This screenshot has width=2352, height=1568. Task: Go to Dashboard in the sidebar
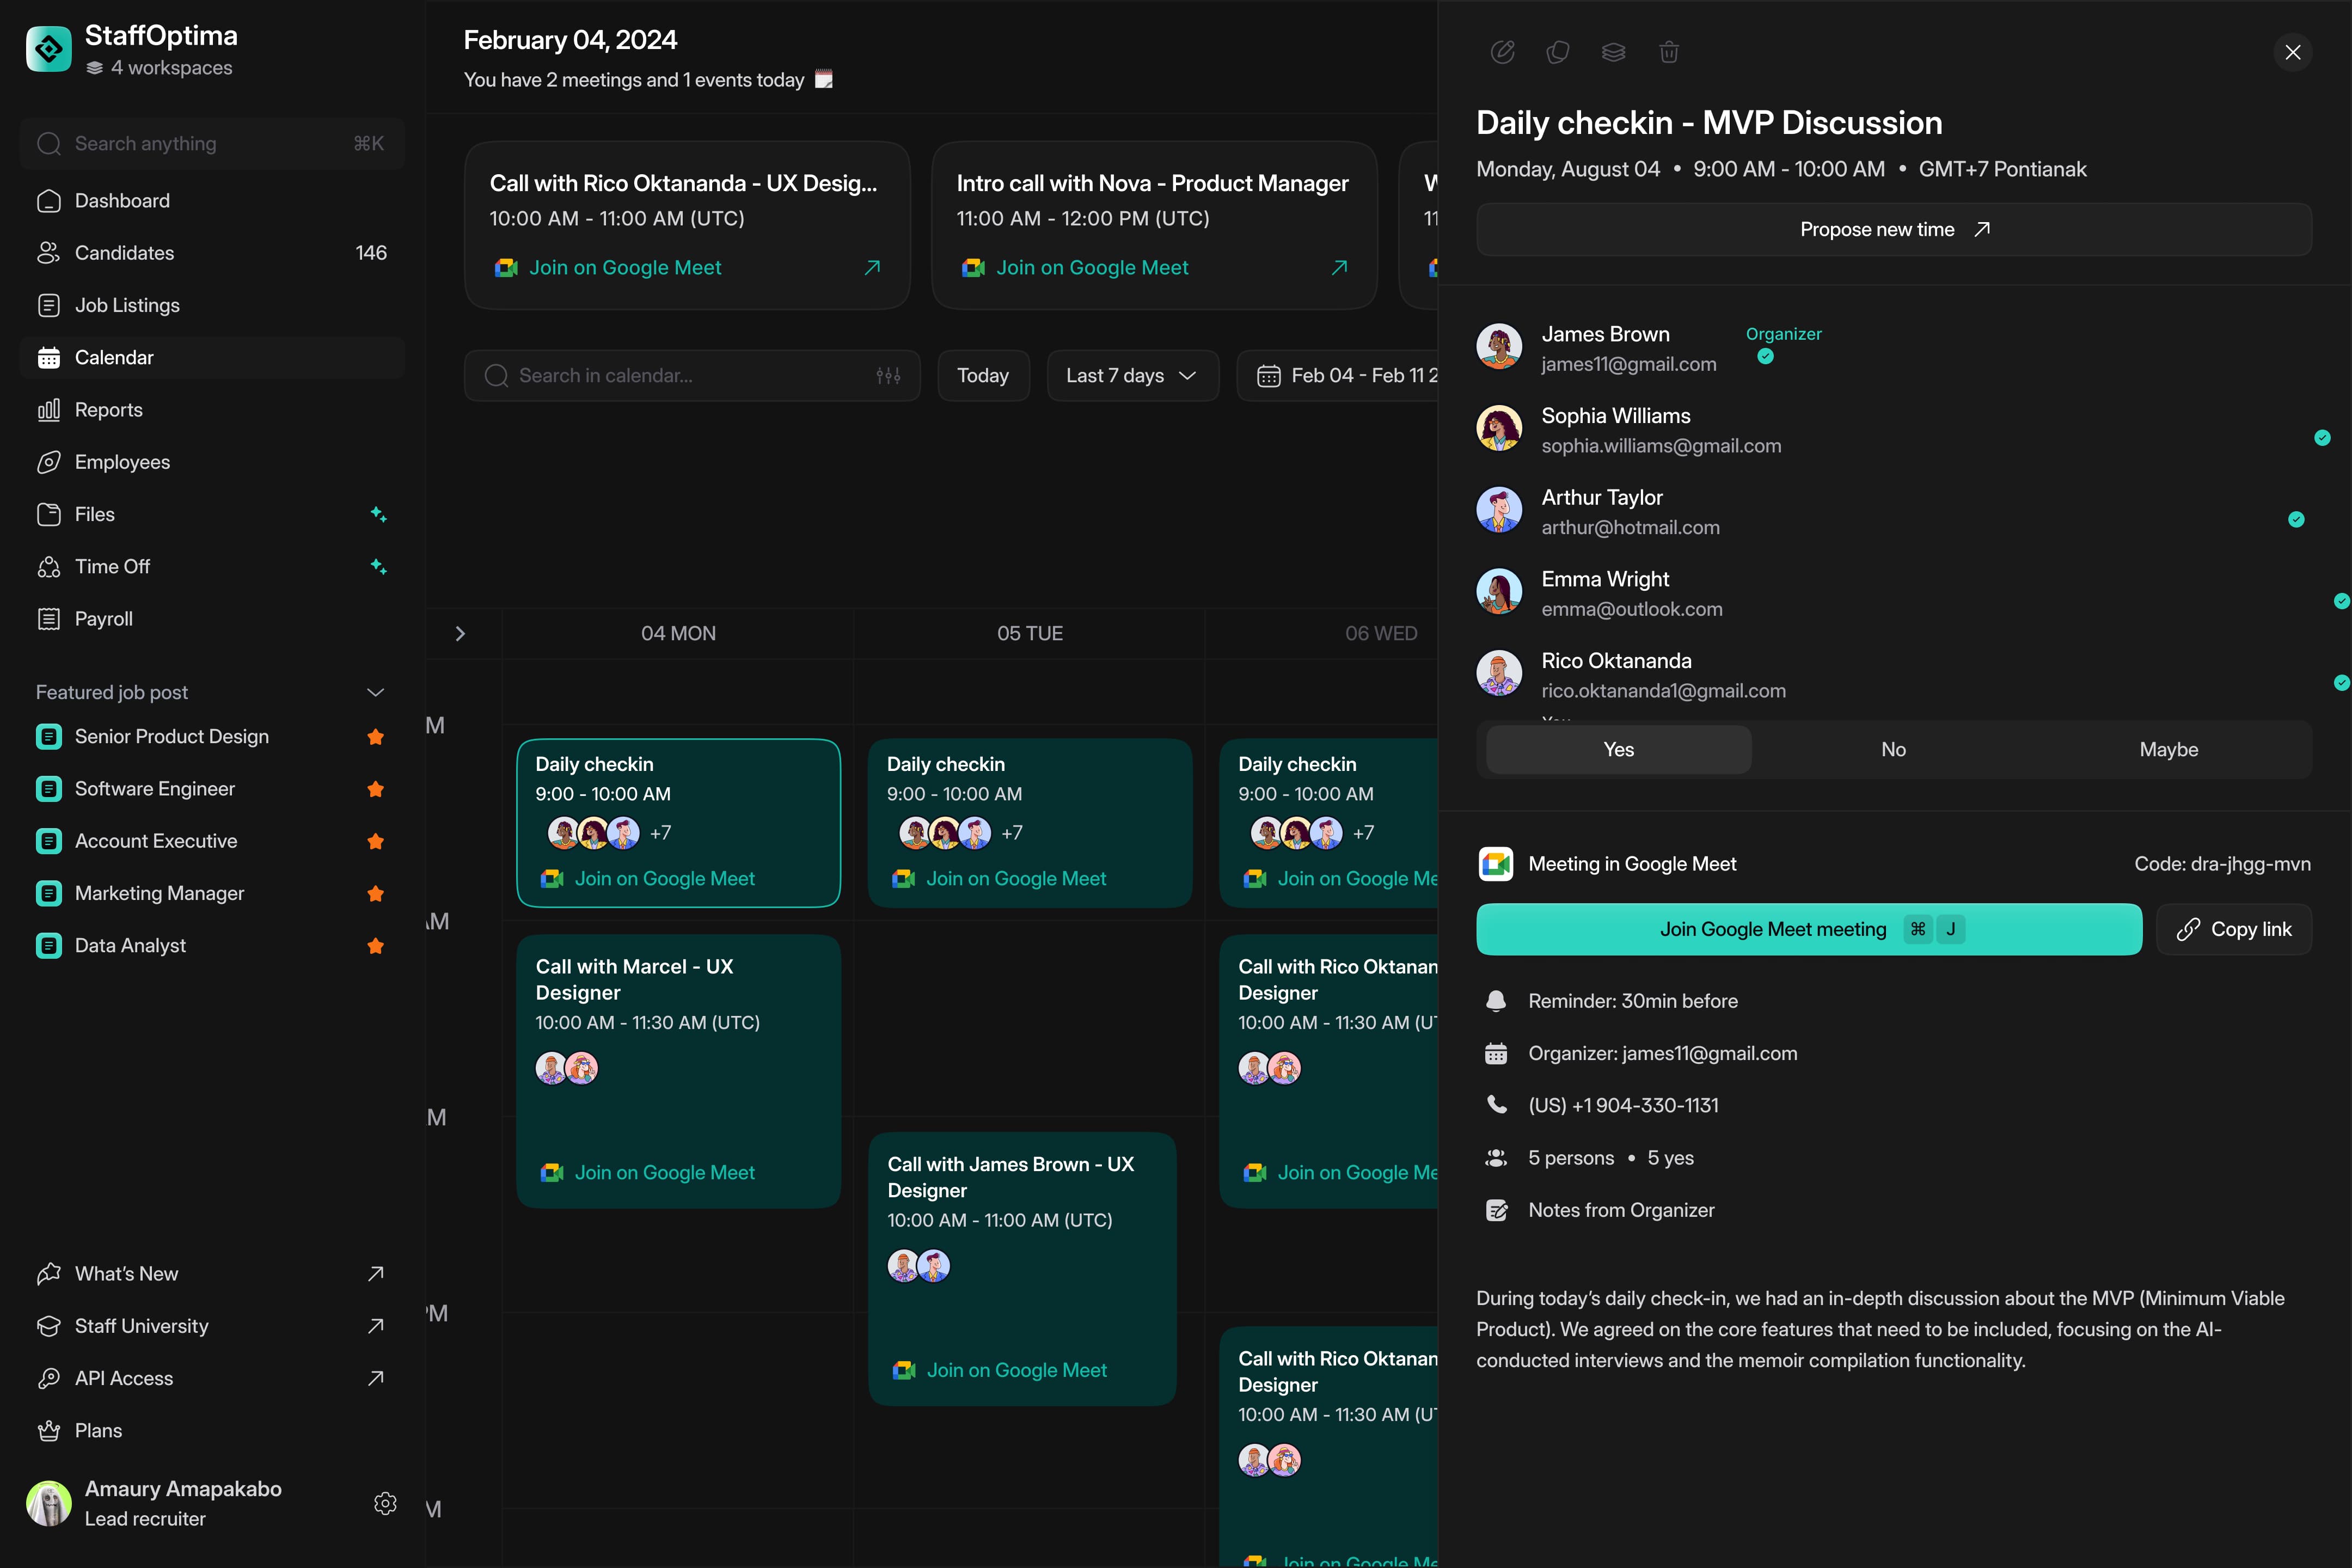click(x=212, y=201)
